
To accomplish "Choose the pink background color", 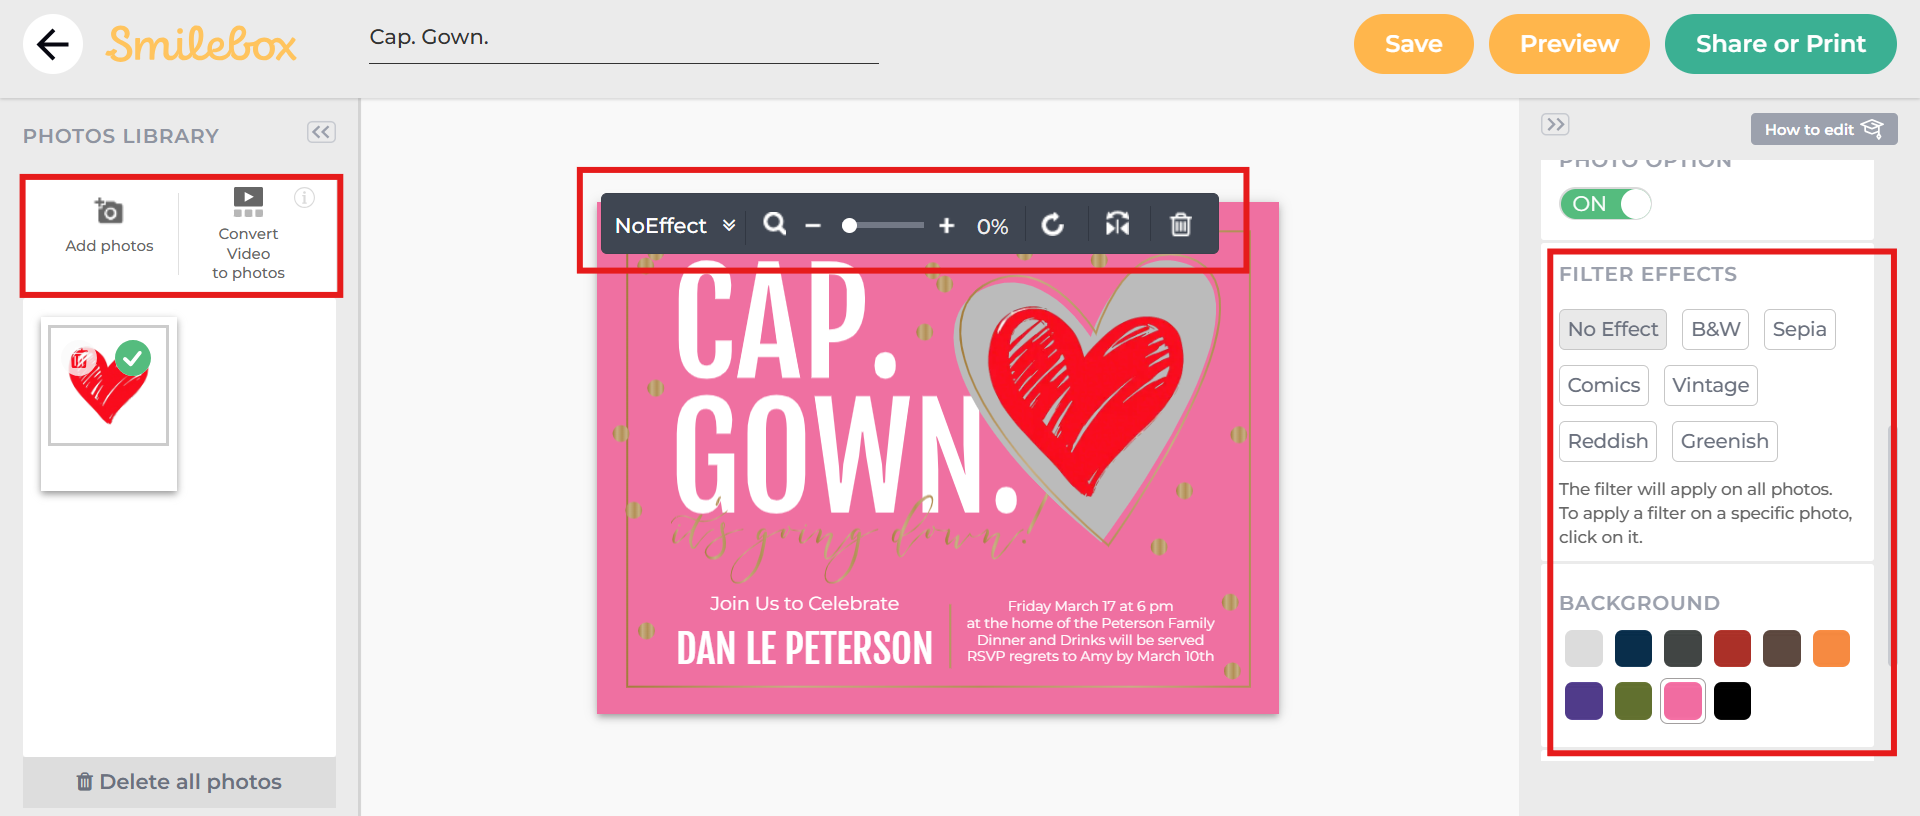I will click(1683, 701).
